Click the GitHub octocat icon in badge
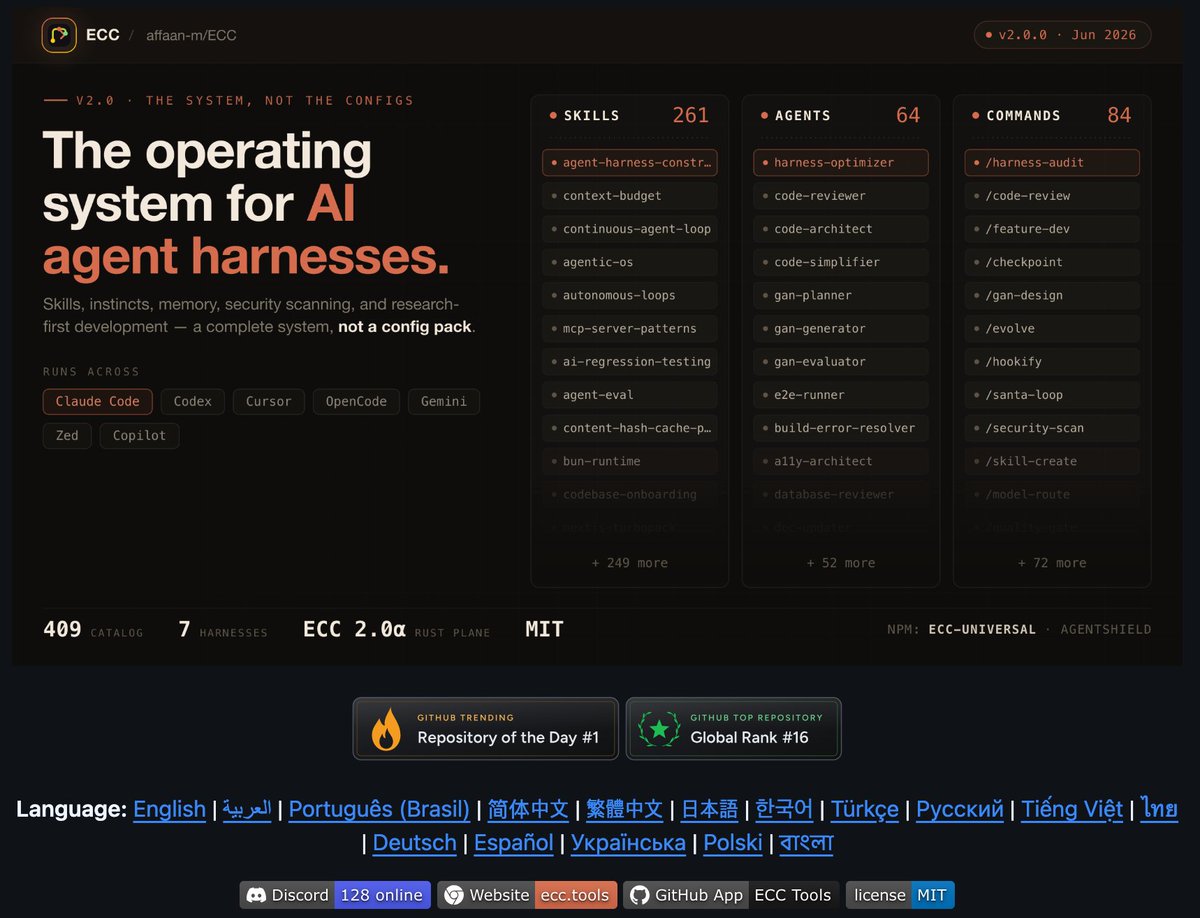 pyautogui.click(x=639, y=895)
